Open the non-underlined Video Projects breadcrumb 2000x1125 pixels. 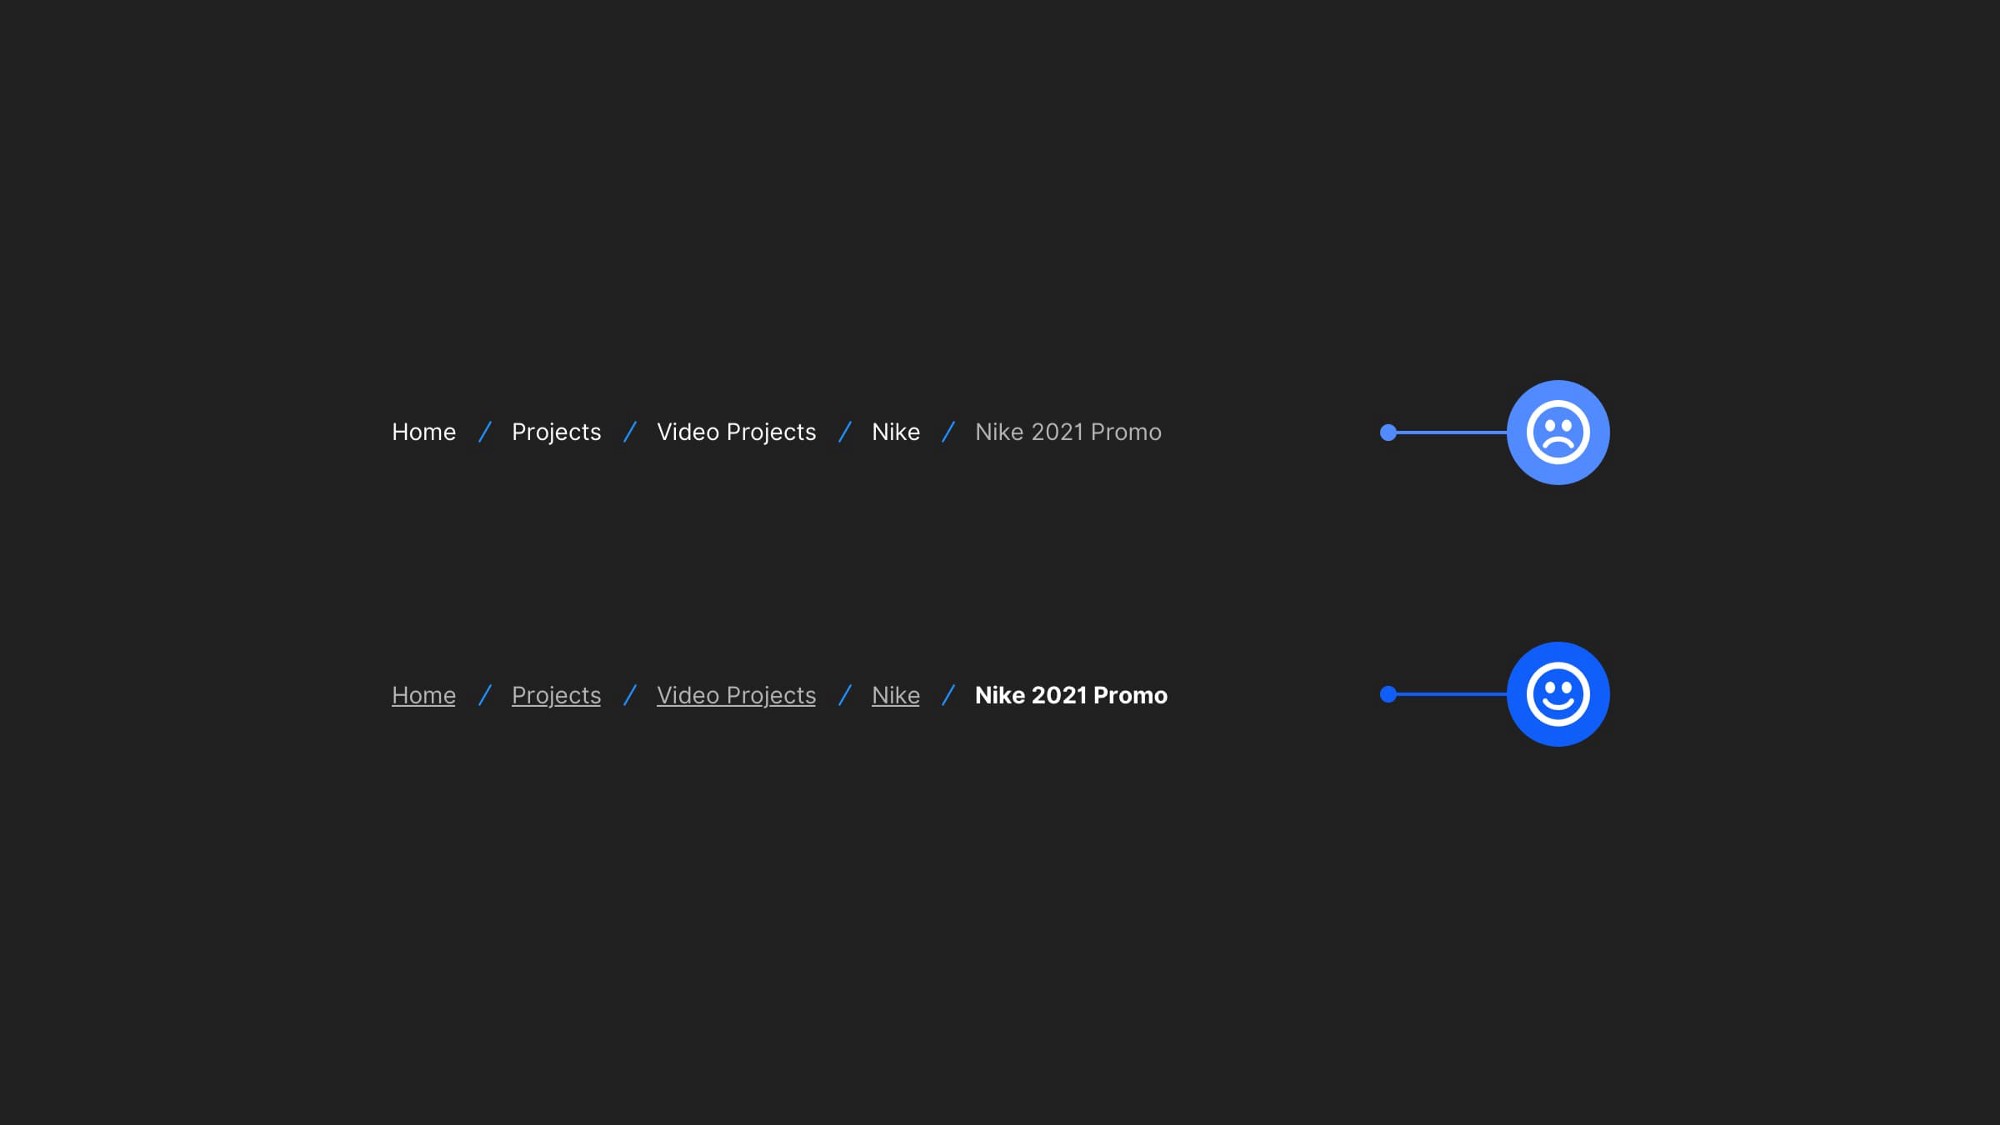(736, 432)
